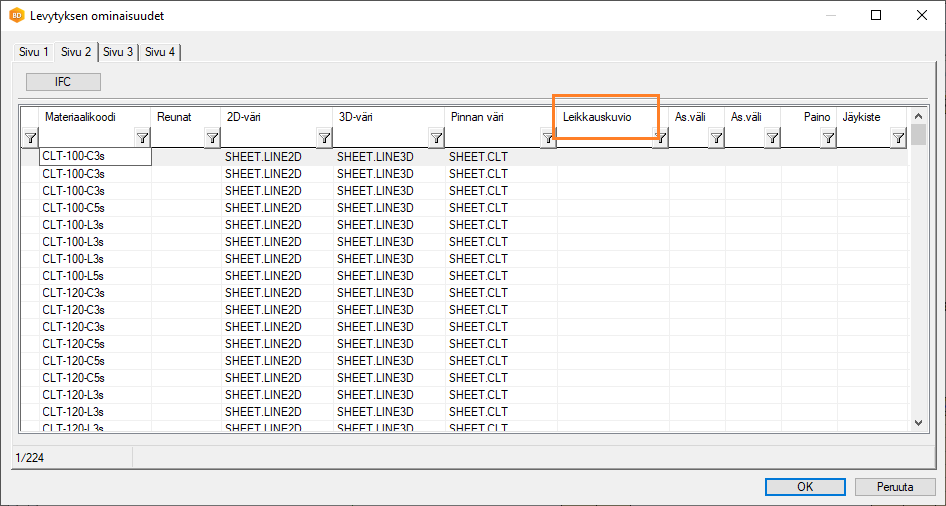Click the Reunat column filter icon
Viewport: 946px width, 506px height.
pos(212,138)
